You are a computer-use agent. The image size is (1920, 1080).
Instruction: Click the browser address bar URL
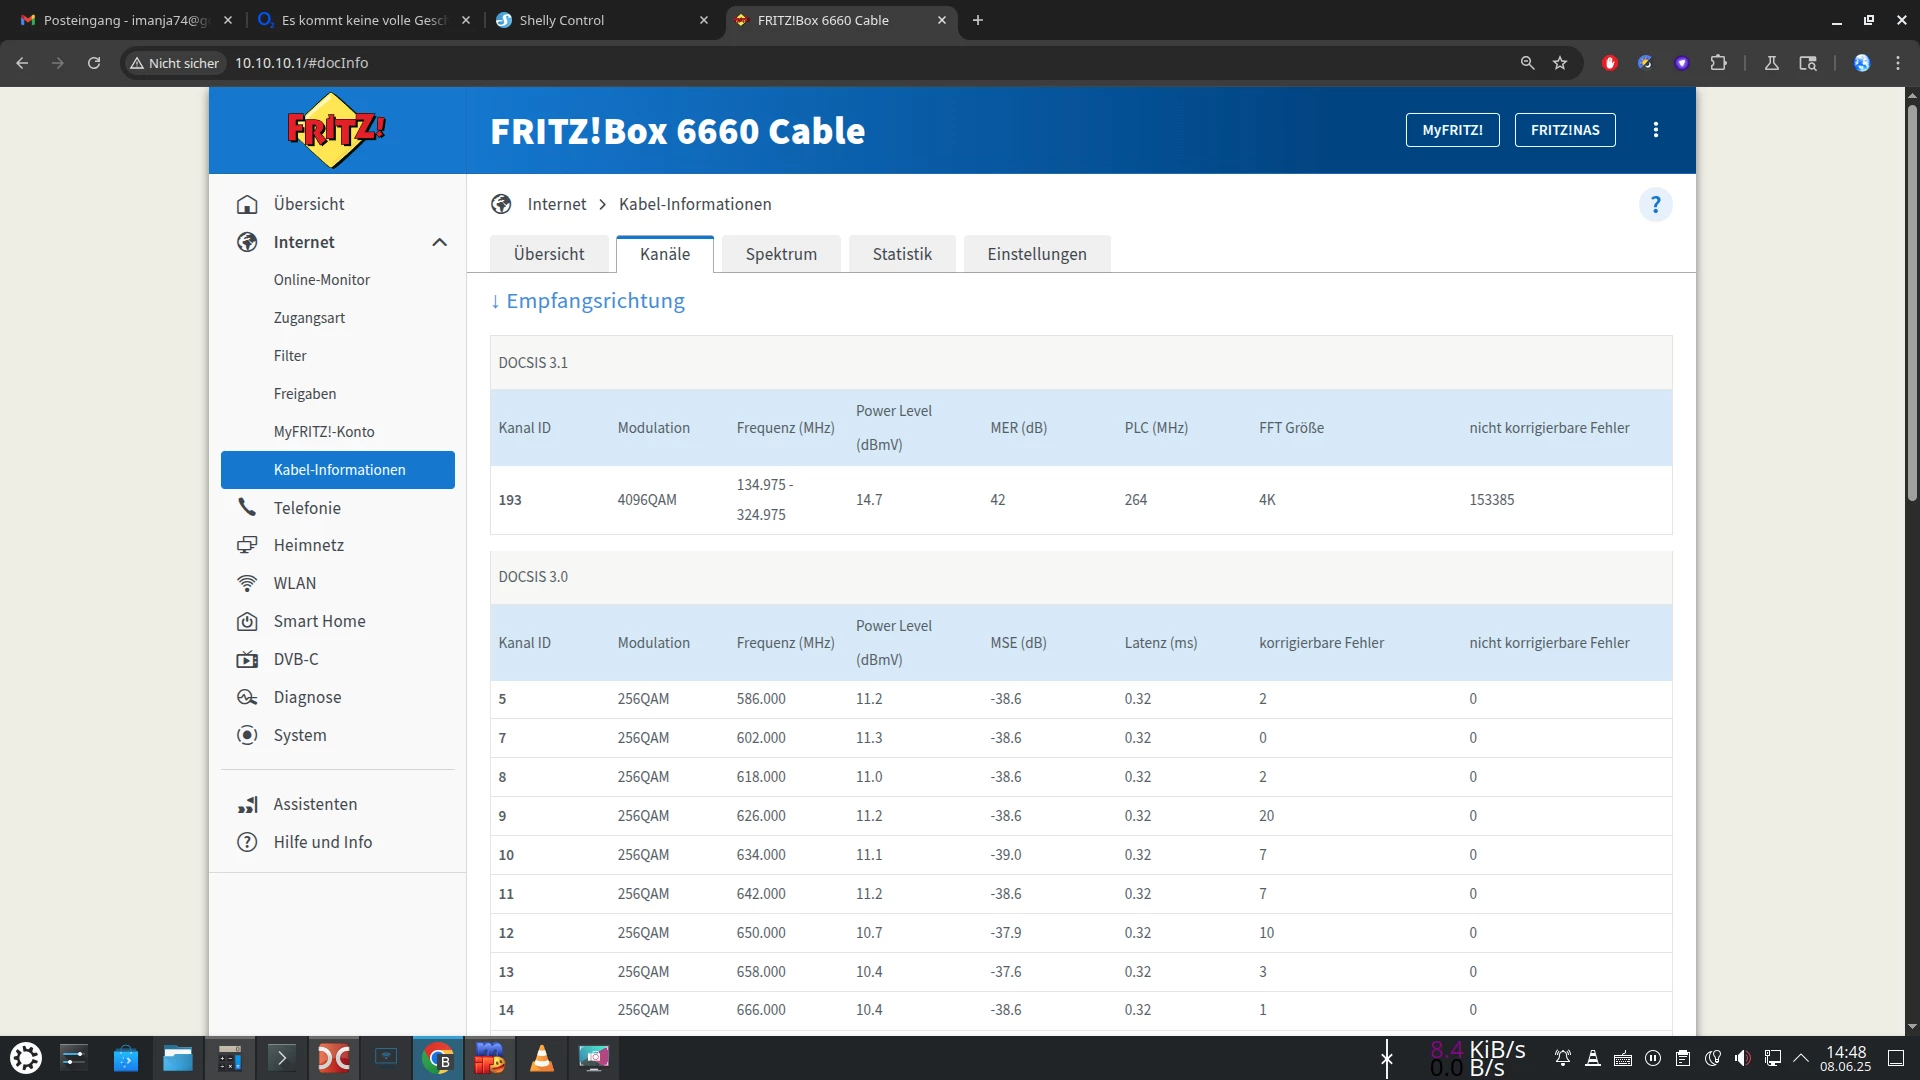tap(301, 63)
